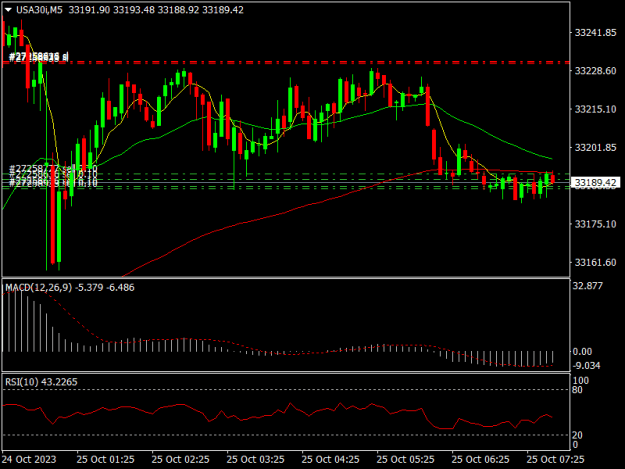The image size is (625, 469).
Task: Select the RSI(10) 43.2265 indicator label
Action: click(x=41, y=382)
